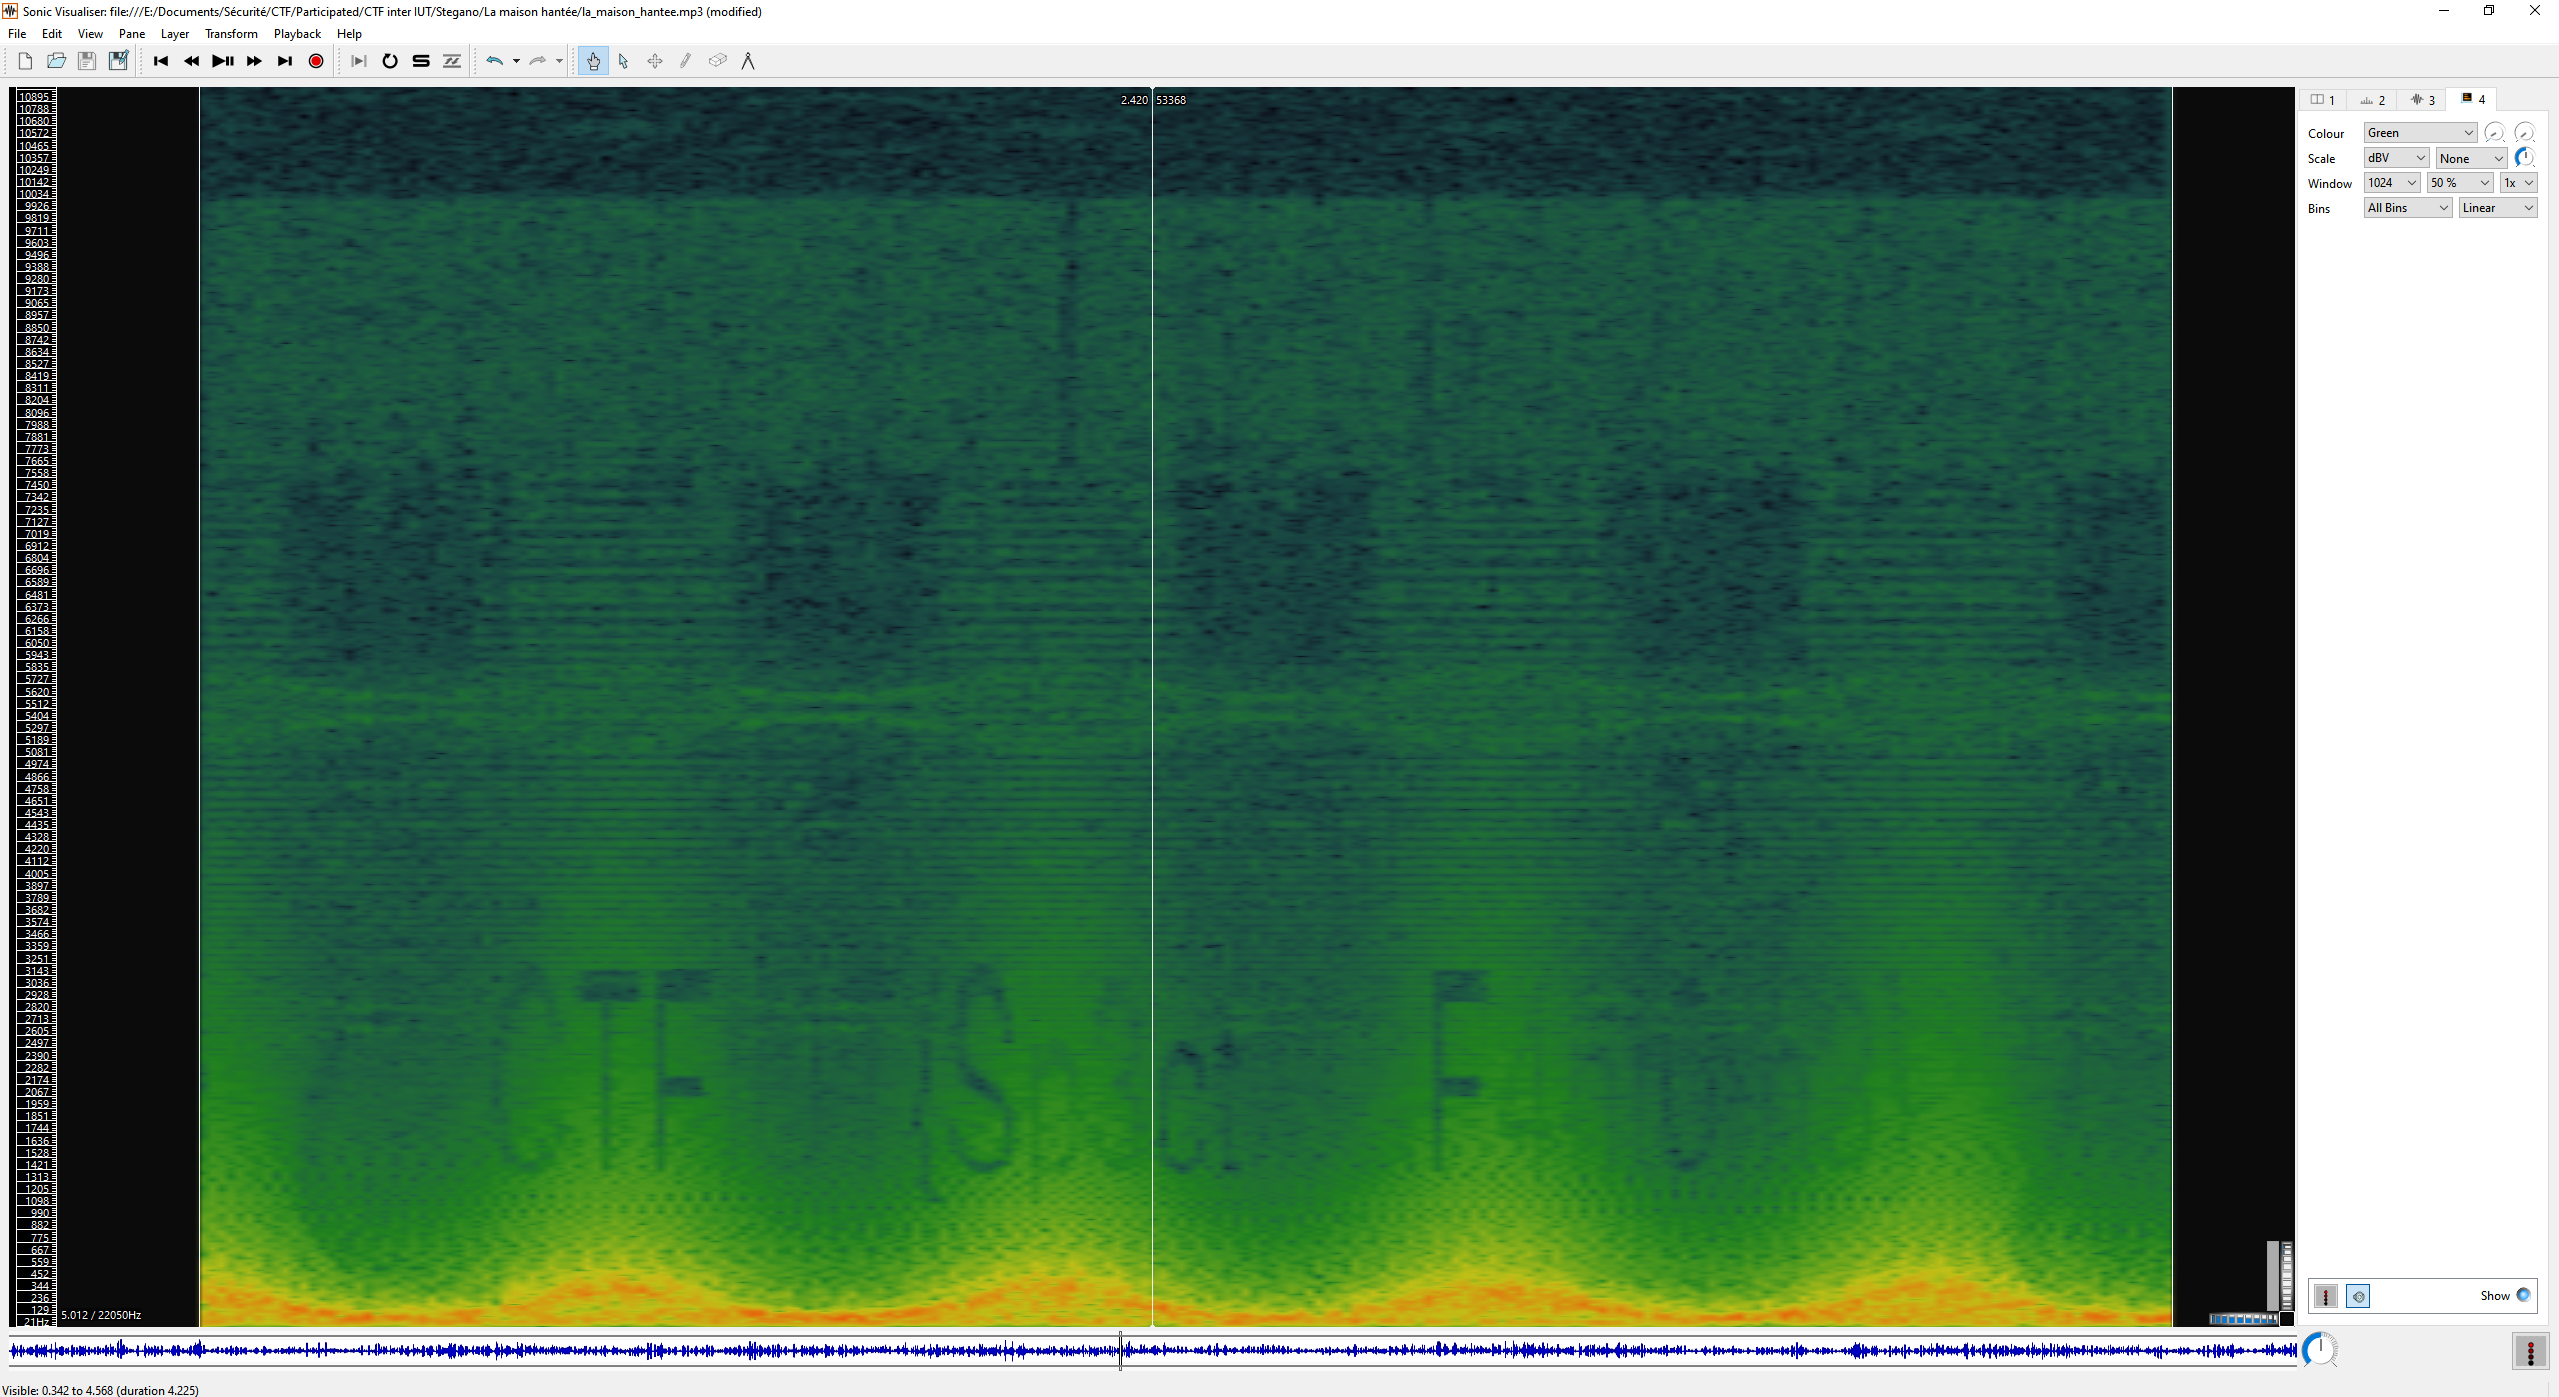Open the Pane menu

pyautogui.click(x=132, y=34)
